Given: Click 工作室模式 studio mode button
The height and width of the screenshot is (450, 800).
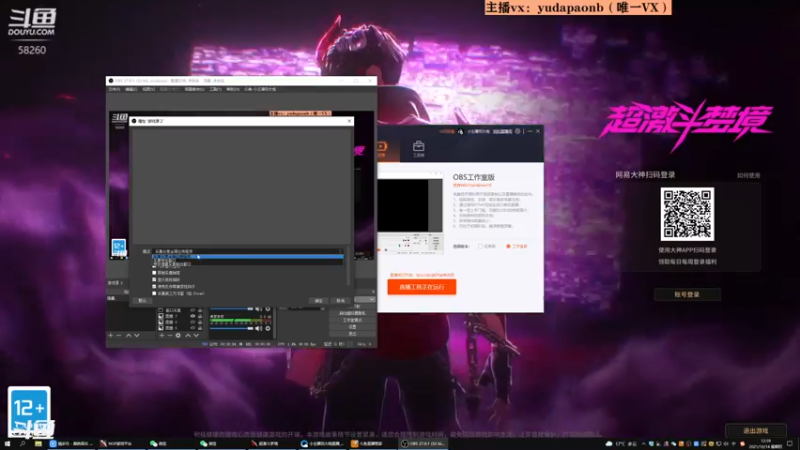Looking at the screenshot, I should [x=352, y=320].
